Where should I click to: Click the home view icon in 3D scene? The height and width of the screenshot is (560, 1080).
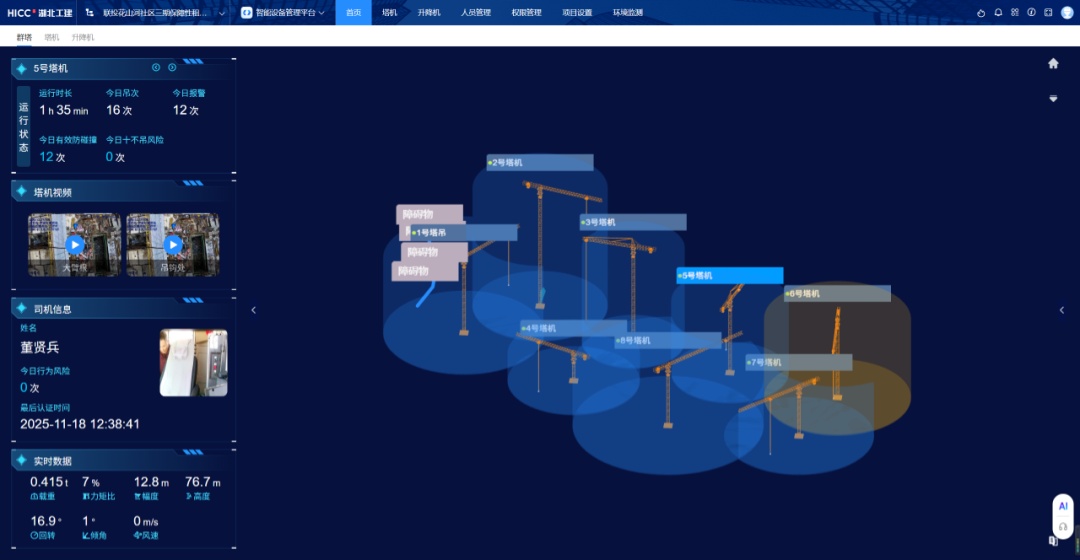(x=1053, y=63)
